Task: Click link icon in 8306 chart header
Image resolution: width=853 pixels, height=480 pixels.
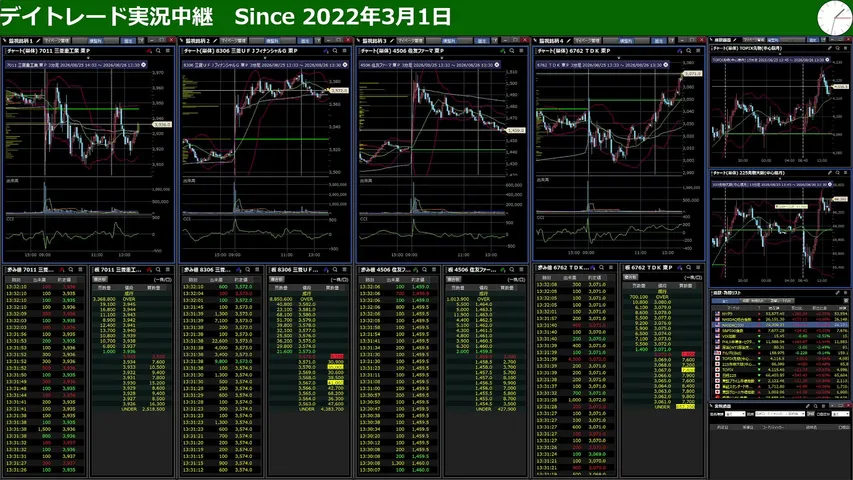Action: click(x=325, y=51)
